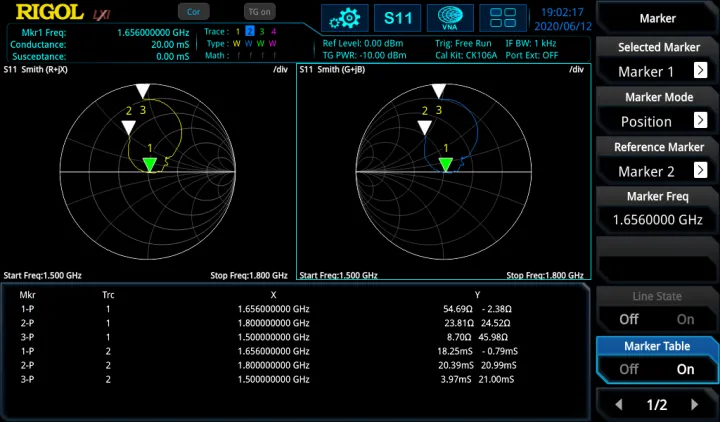Toggle the Cor correction indicator
The height and width of the screenshot is (422, 720).
pyautogui.click(x=192, y=12)
